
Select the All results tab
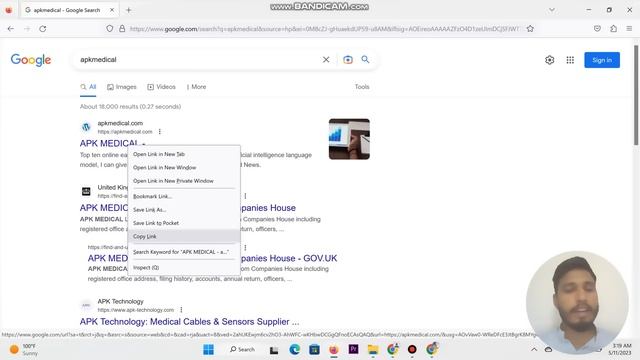click(x=88, y=87)
